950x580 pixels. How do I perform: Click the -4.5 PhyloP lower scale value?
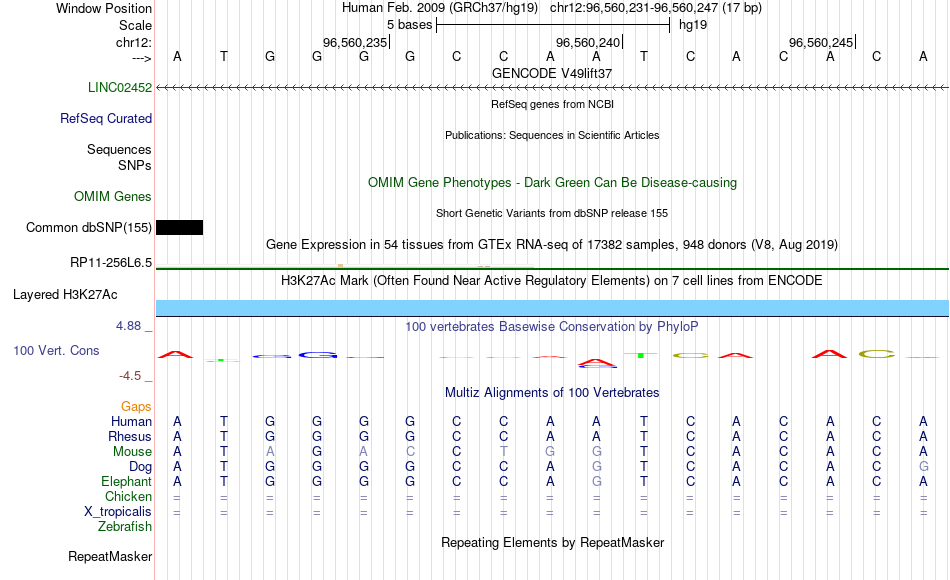tap(130, 376)
